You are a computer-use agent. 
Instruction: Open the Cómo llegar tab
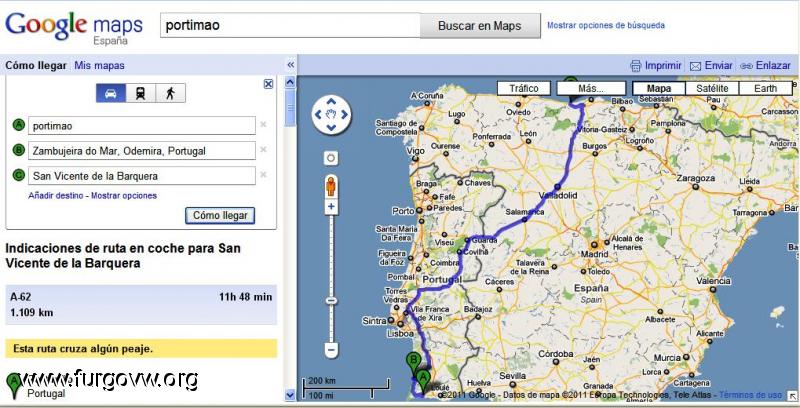36,65
